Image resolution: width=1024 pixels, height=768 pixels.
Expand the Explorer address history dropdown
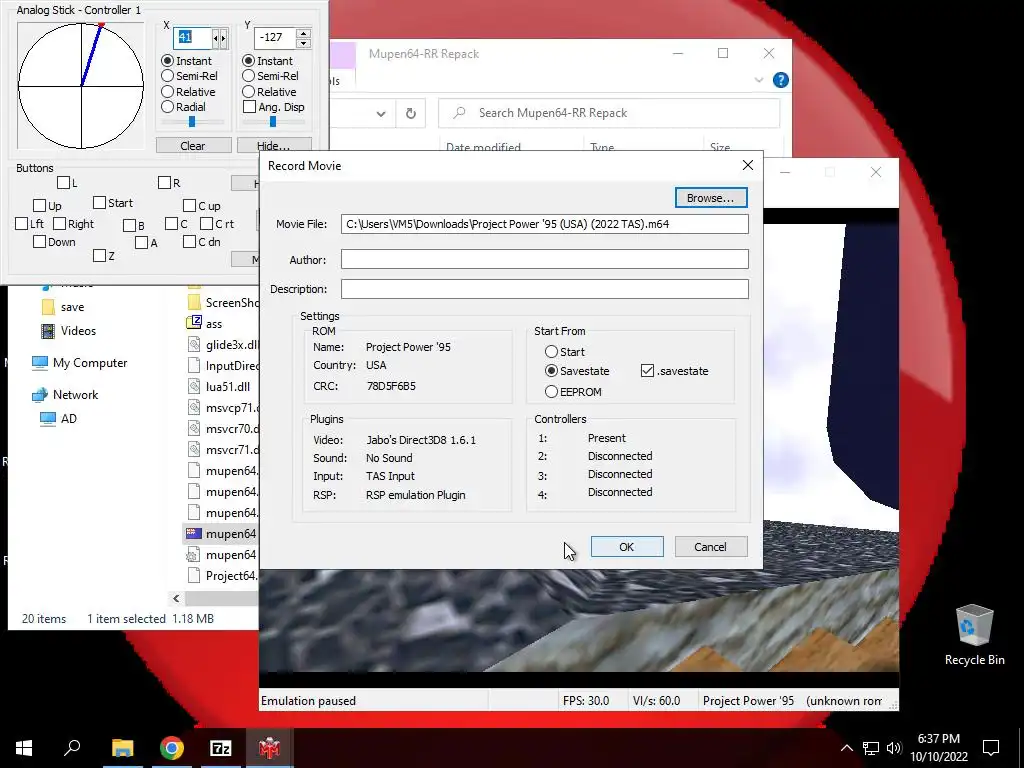pyautogui.click(x=381, y=114)
